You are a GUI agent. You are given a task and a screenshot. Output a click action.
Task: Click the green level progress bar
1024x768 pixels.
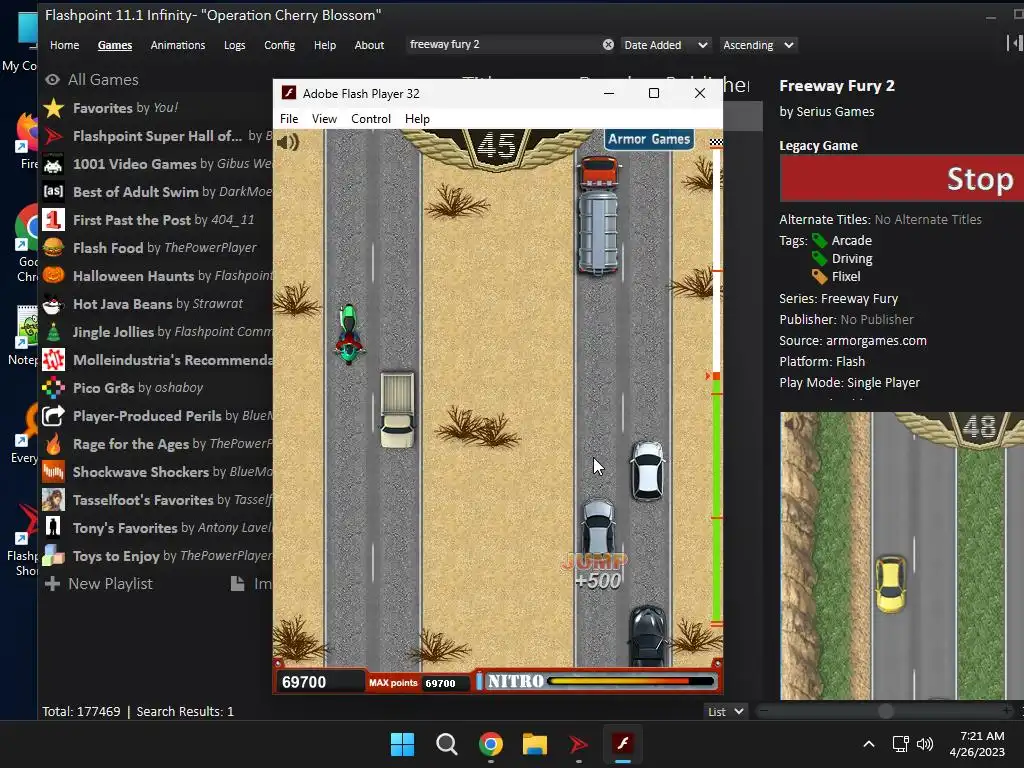(716, 500)
